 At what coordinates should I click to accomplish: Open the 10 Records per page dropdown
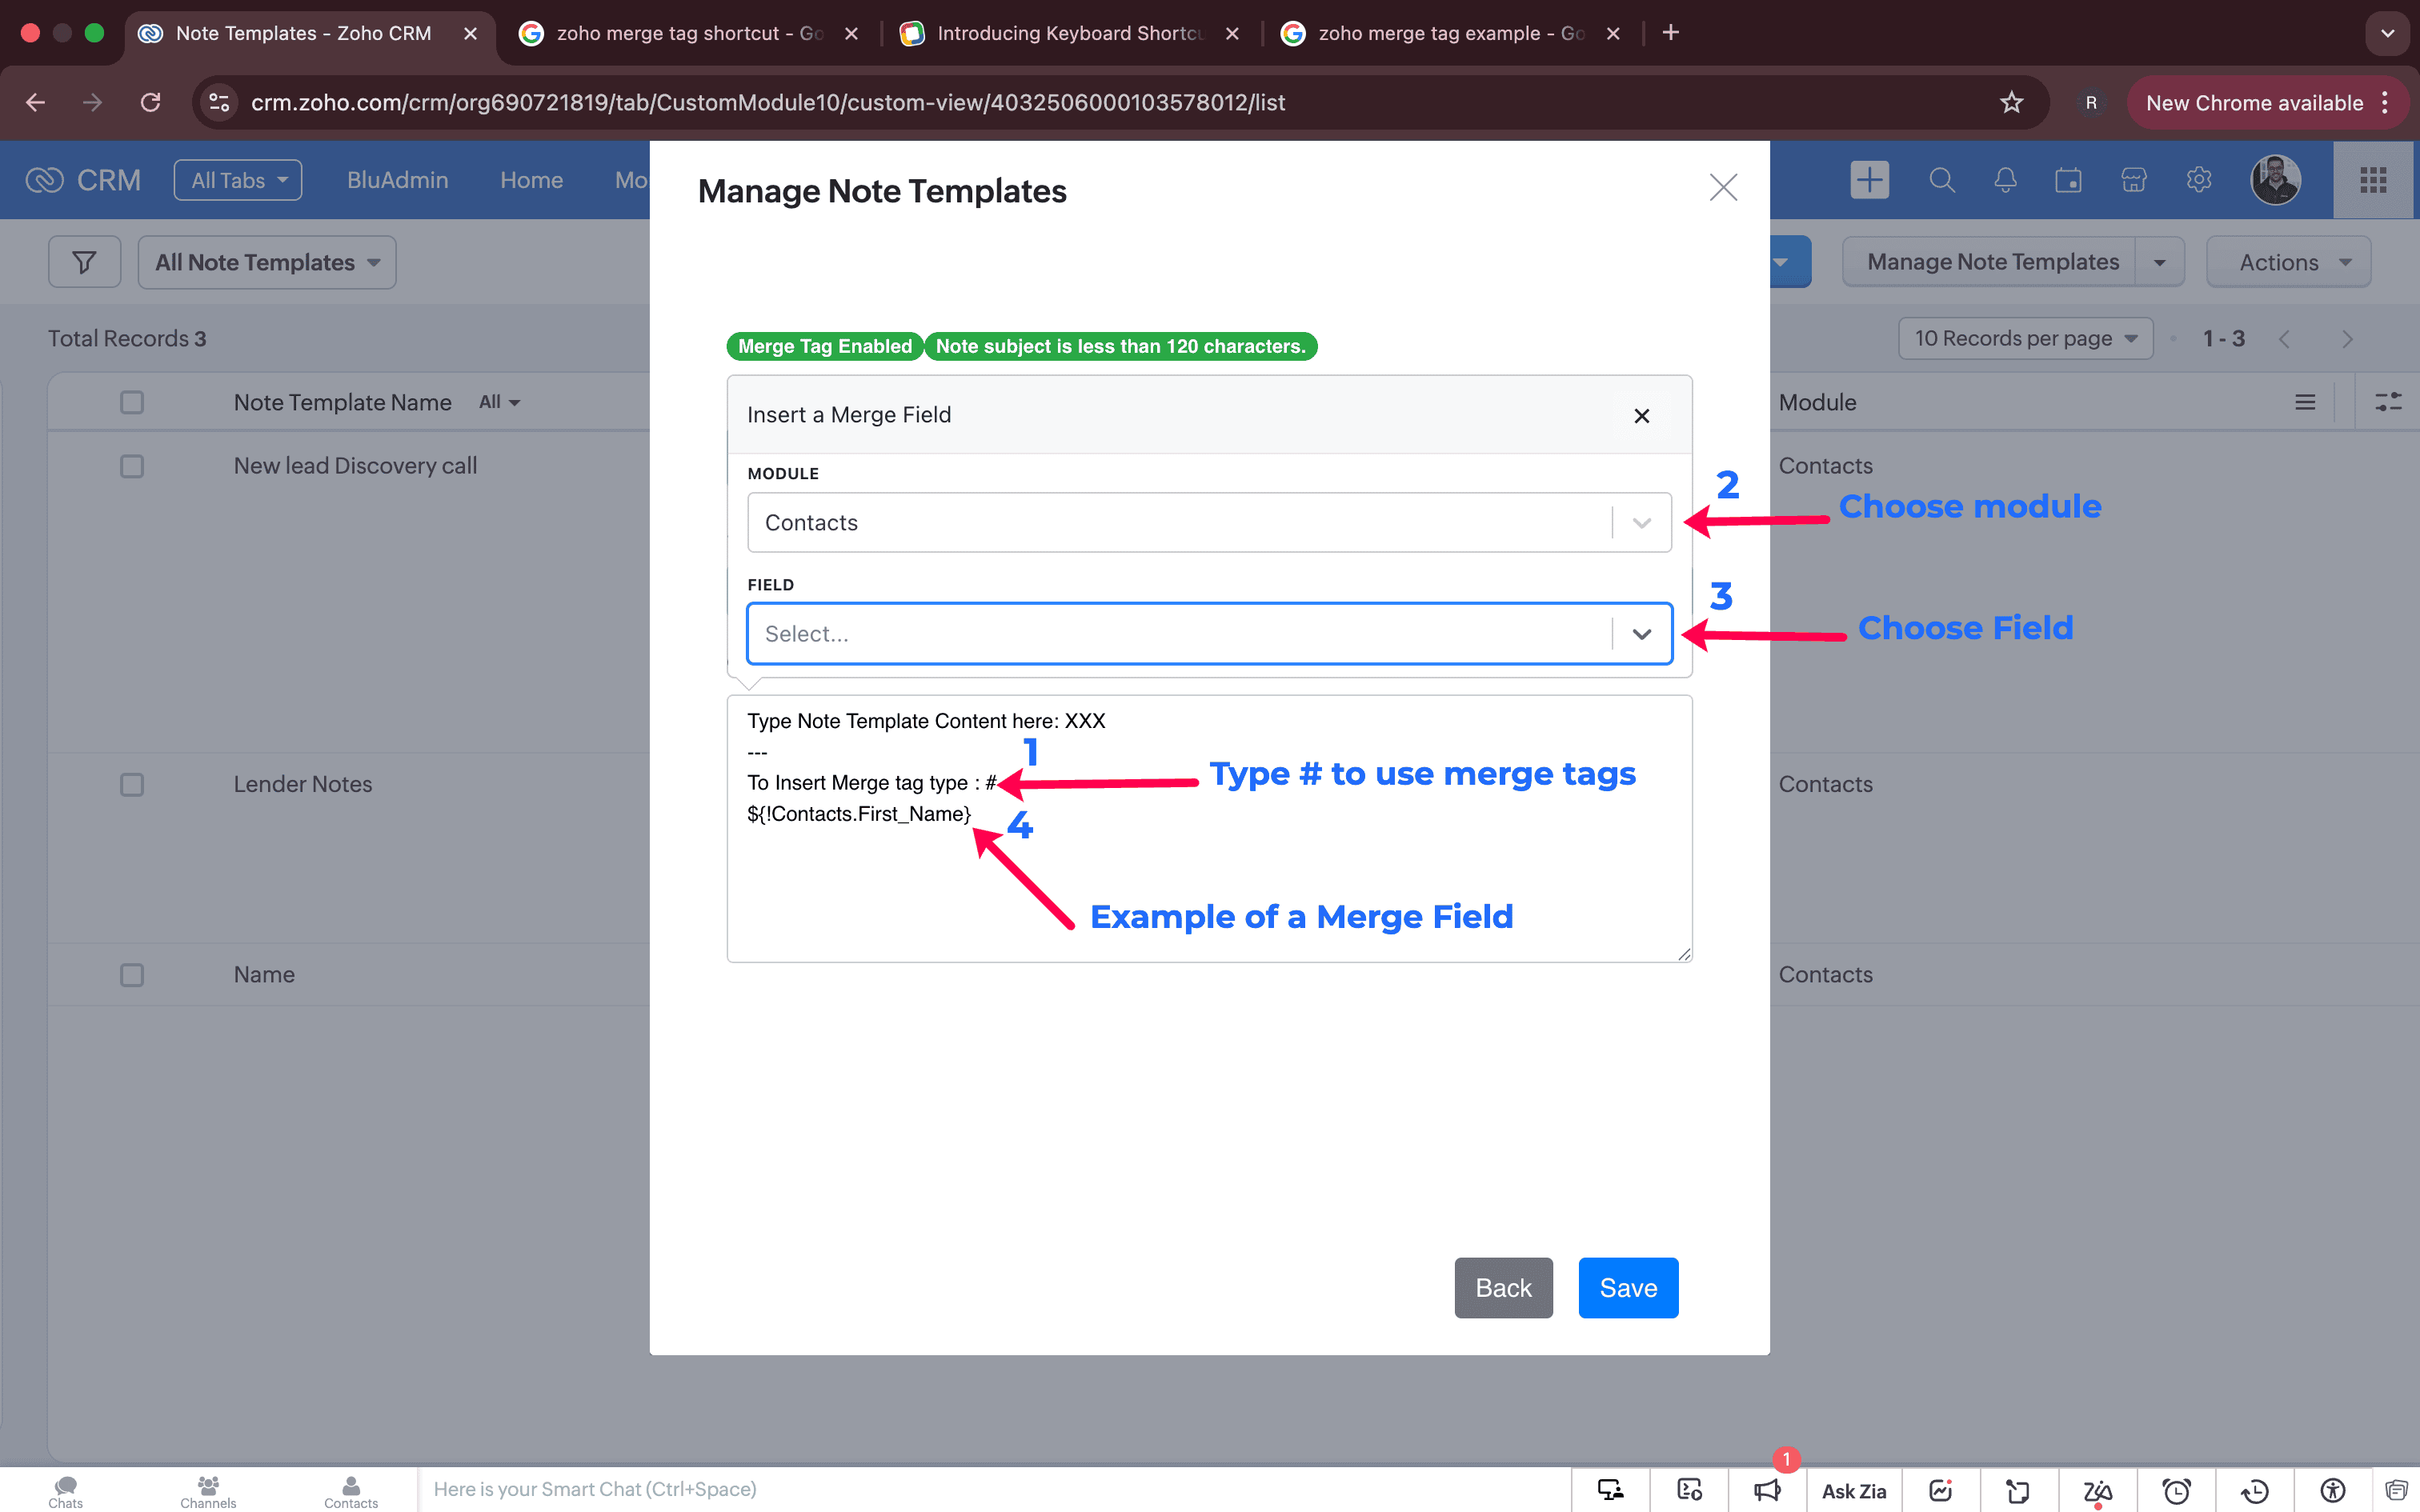tap(2025, 338)
